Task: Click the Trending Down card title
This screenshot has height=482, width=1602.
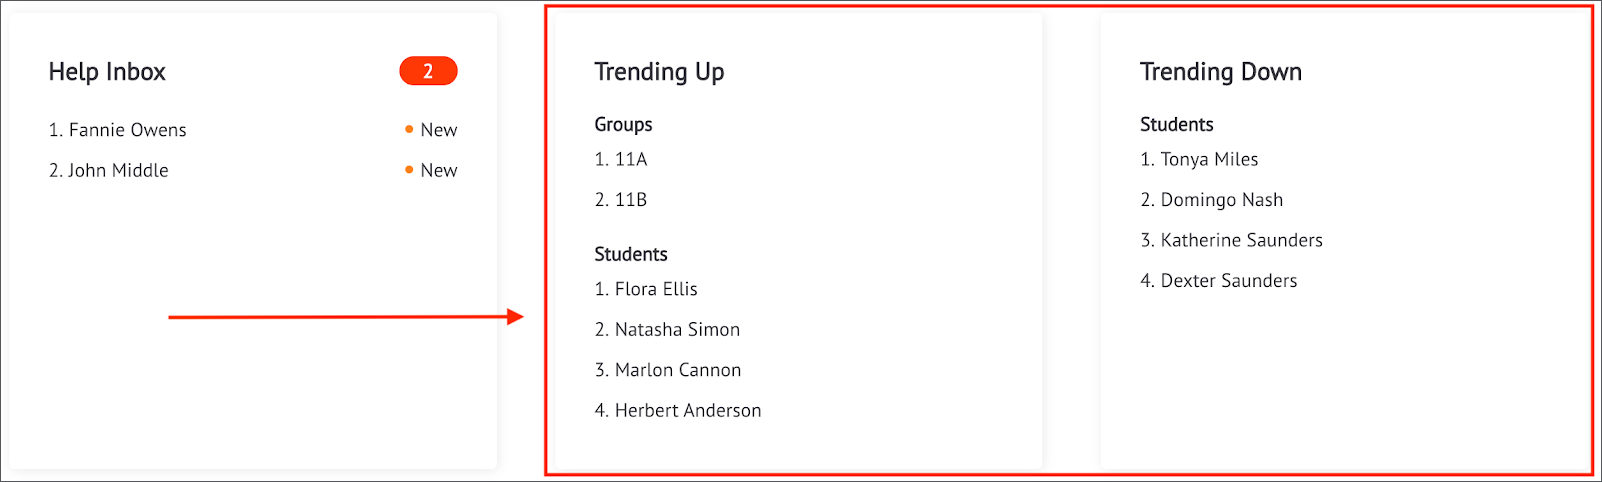Action: 1221,72
